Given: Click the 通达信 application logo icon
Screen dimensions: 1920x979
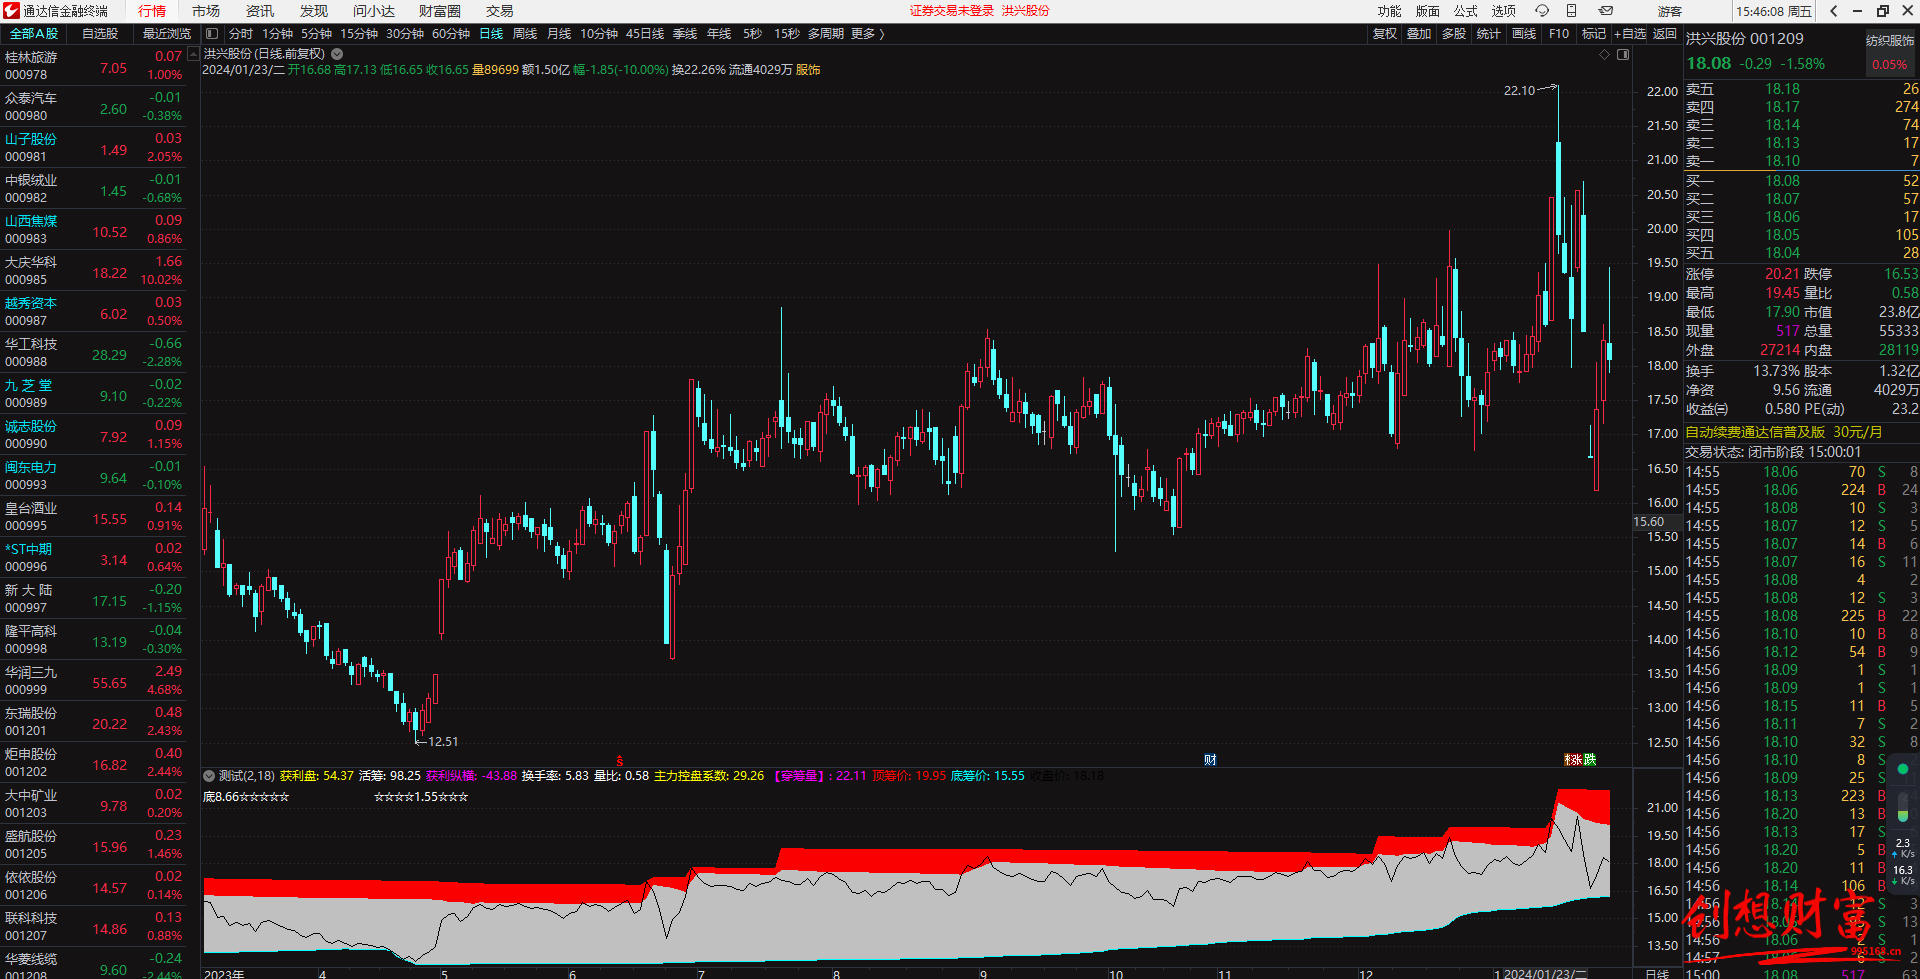Looking at the screenshot, I should coord(11,11).
